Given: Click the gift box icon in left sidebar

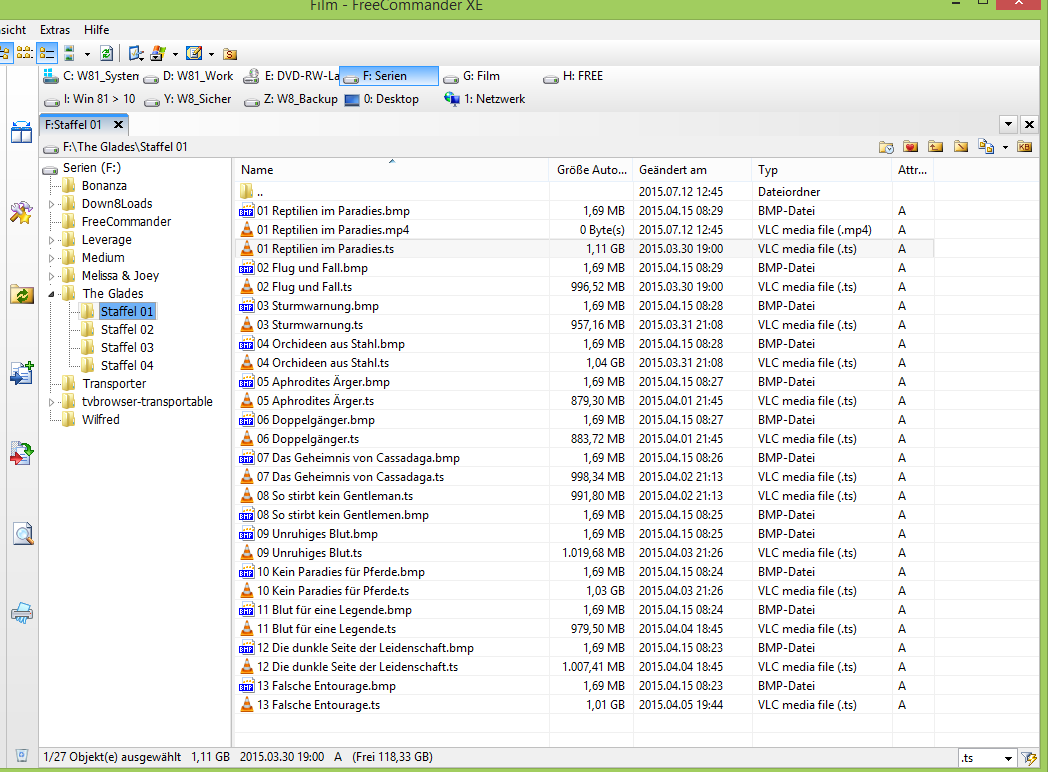Looking at the screenshot, I should 21,132.
